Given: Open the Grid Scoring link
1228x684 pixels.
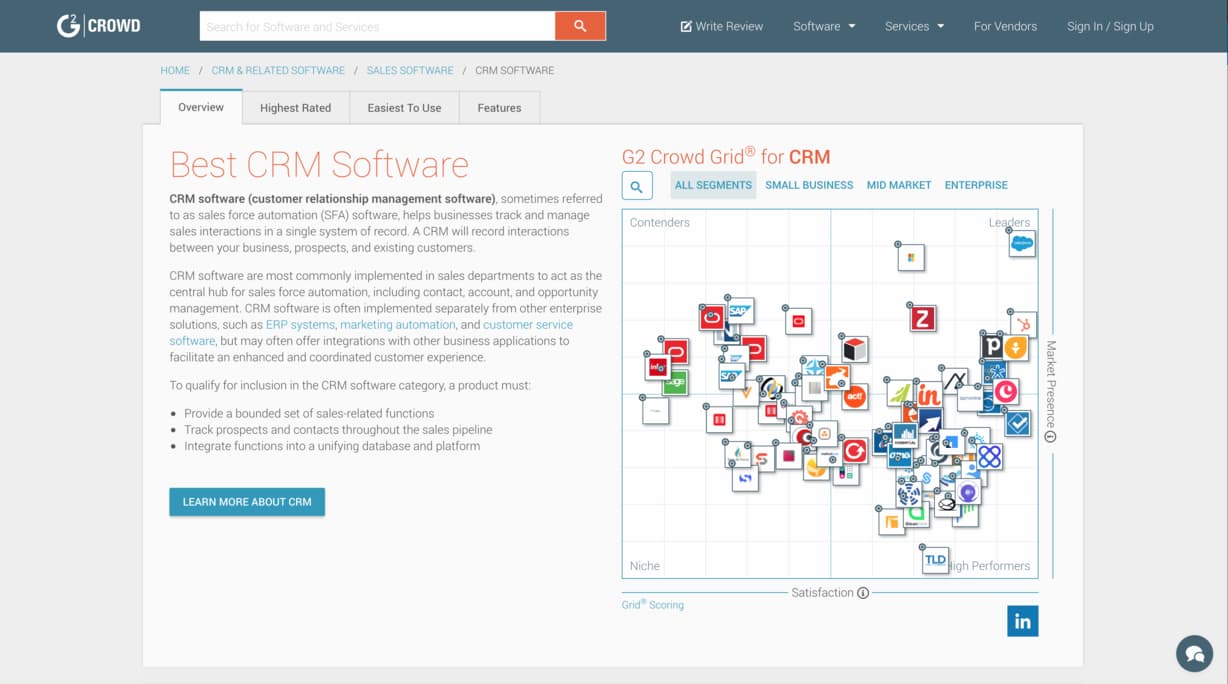Looking at the screenshot, I should point(653,605).
